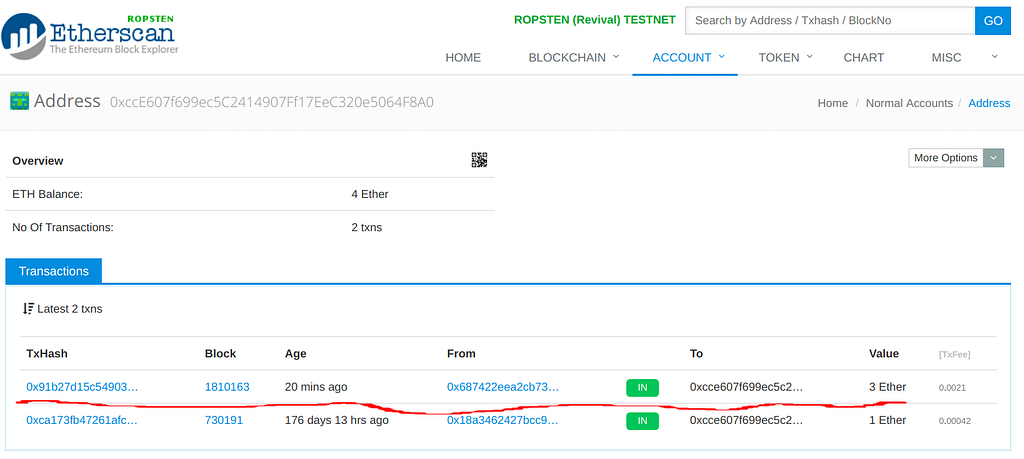This screenshot has width=1024, height=459.
Task: Go to Normal Accounts breadcrumb link
Action: [x=909, y=103]
